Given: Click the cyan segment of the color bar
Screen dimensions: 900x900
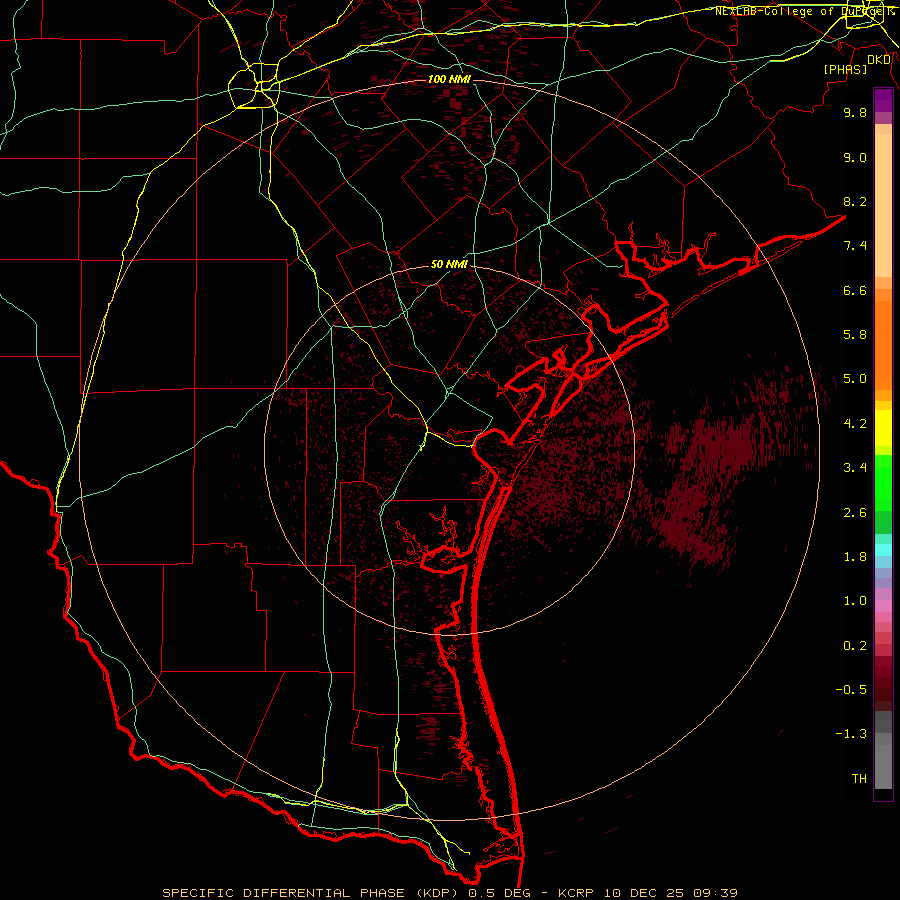Looking at the screenshot, I should pos(883,550).
